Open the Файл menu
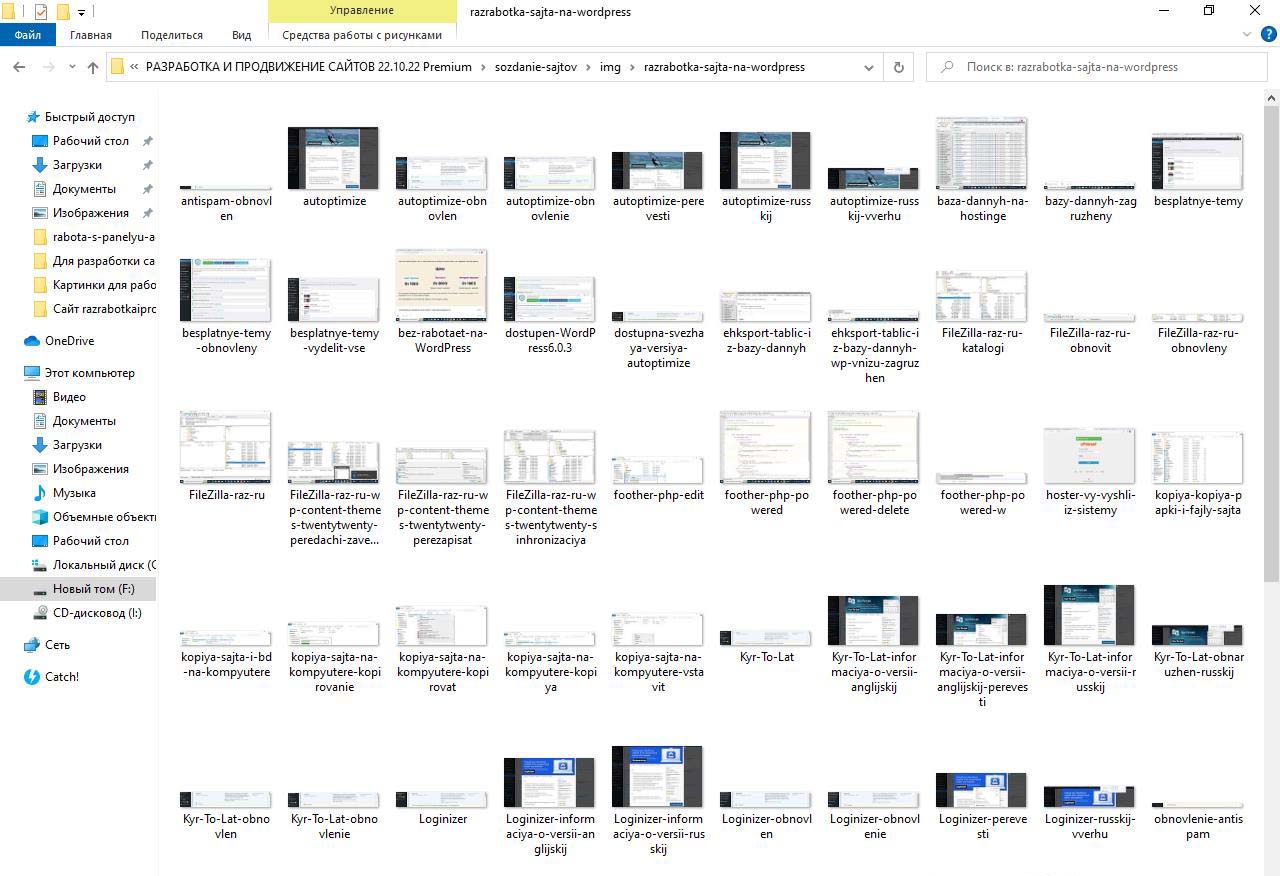 [x=27, y=35]
